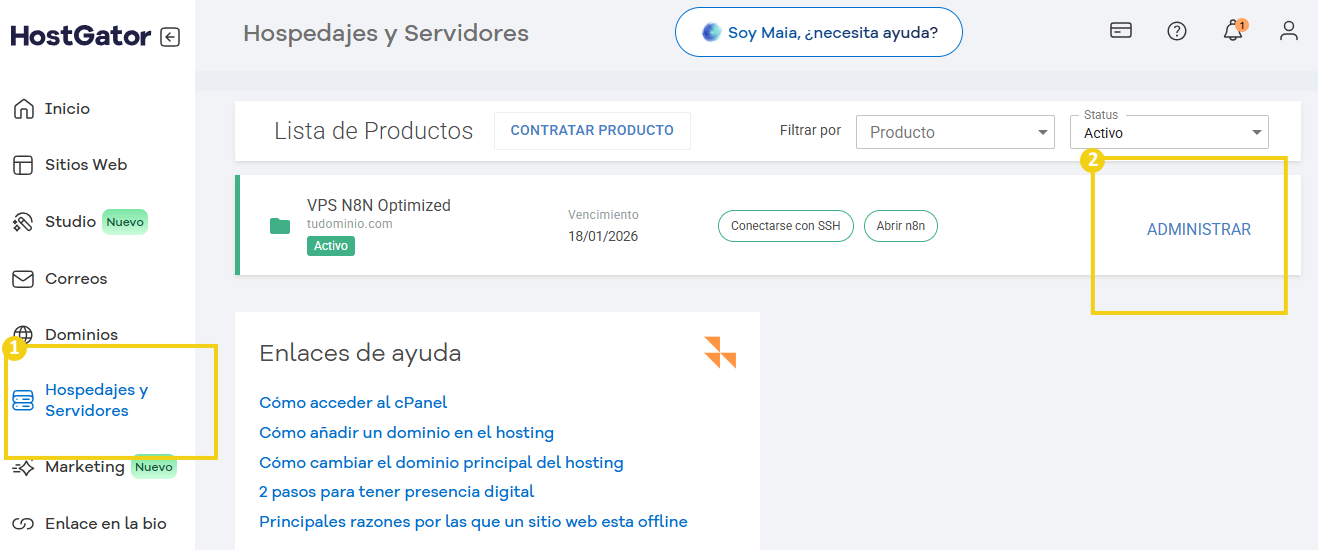Open the Producto filter dropdown

(x=955, y=132)
